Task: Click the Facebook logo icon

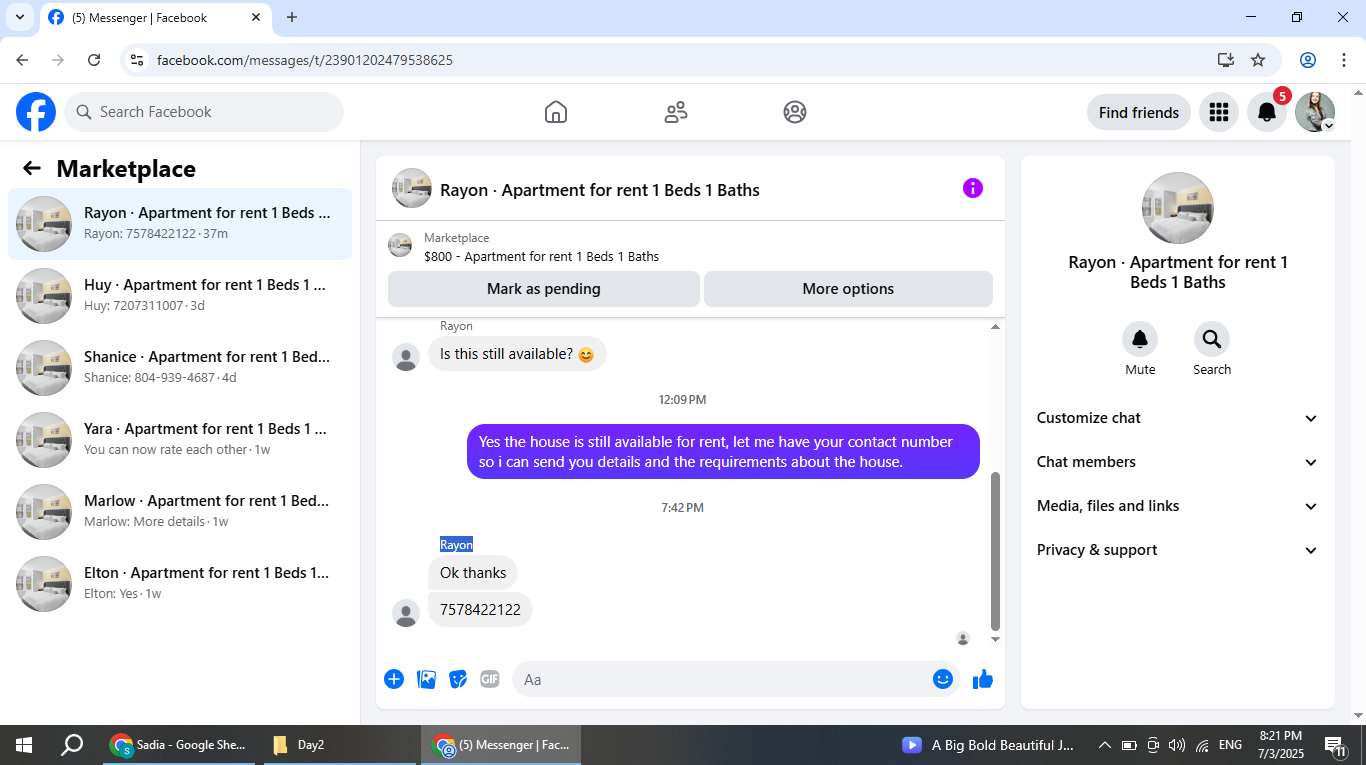Action: 36,112
